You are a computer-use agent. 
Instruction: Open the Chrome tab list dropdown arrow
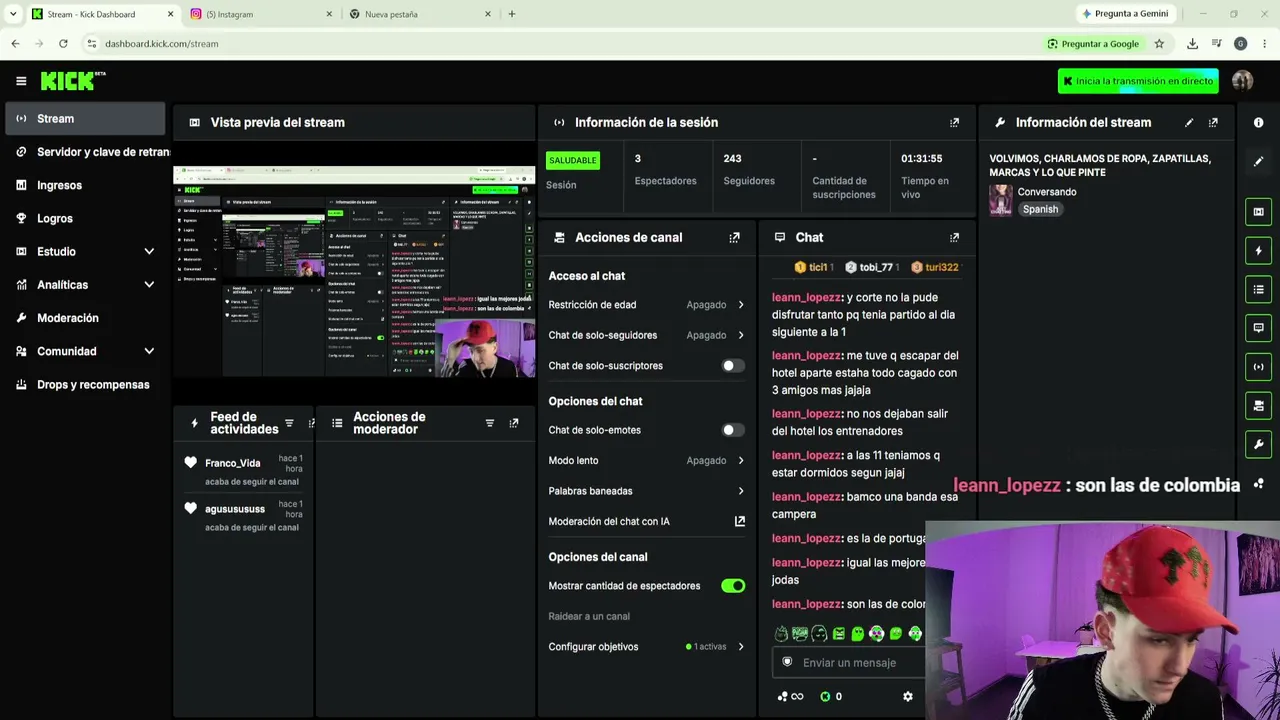[x=13, y=14]
